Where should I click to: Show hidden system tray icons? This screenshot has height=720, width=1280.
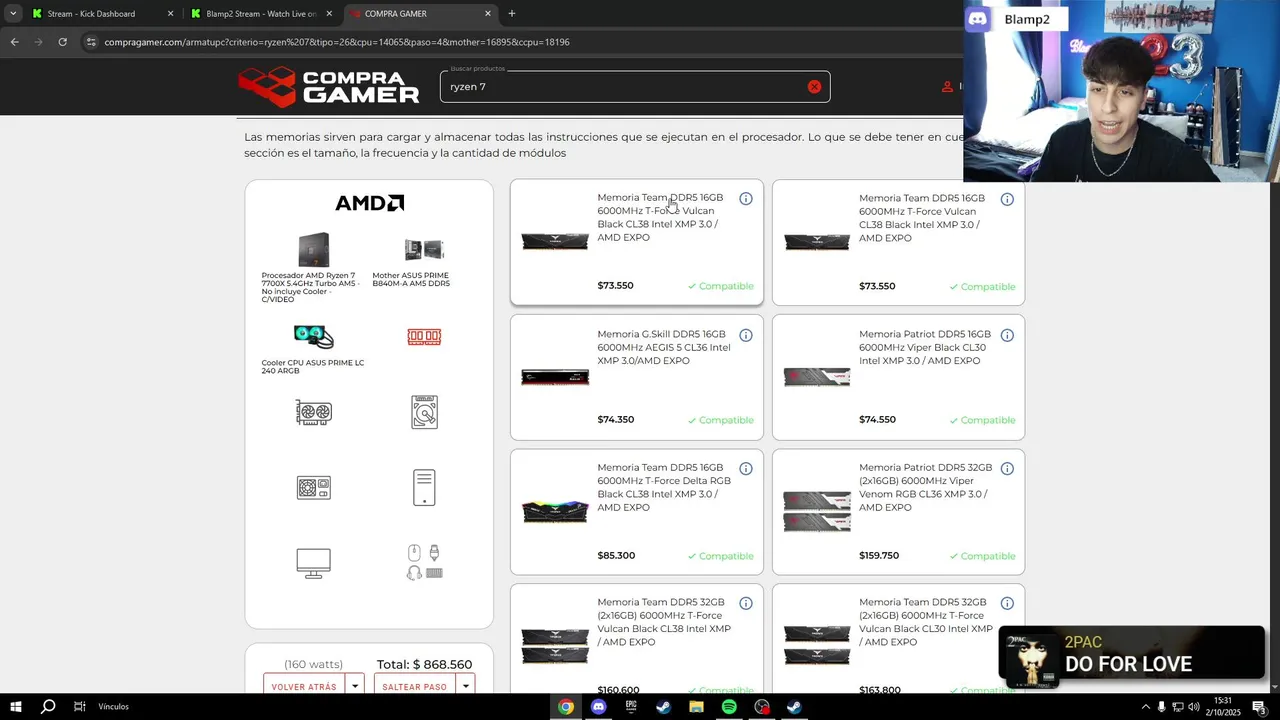click(1145, 707)
